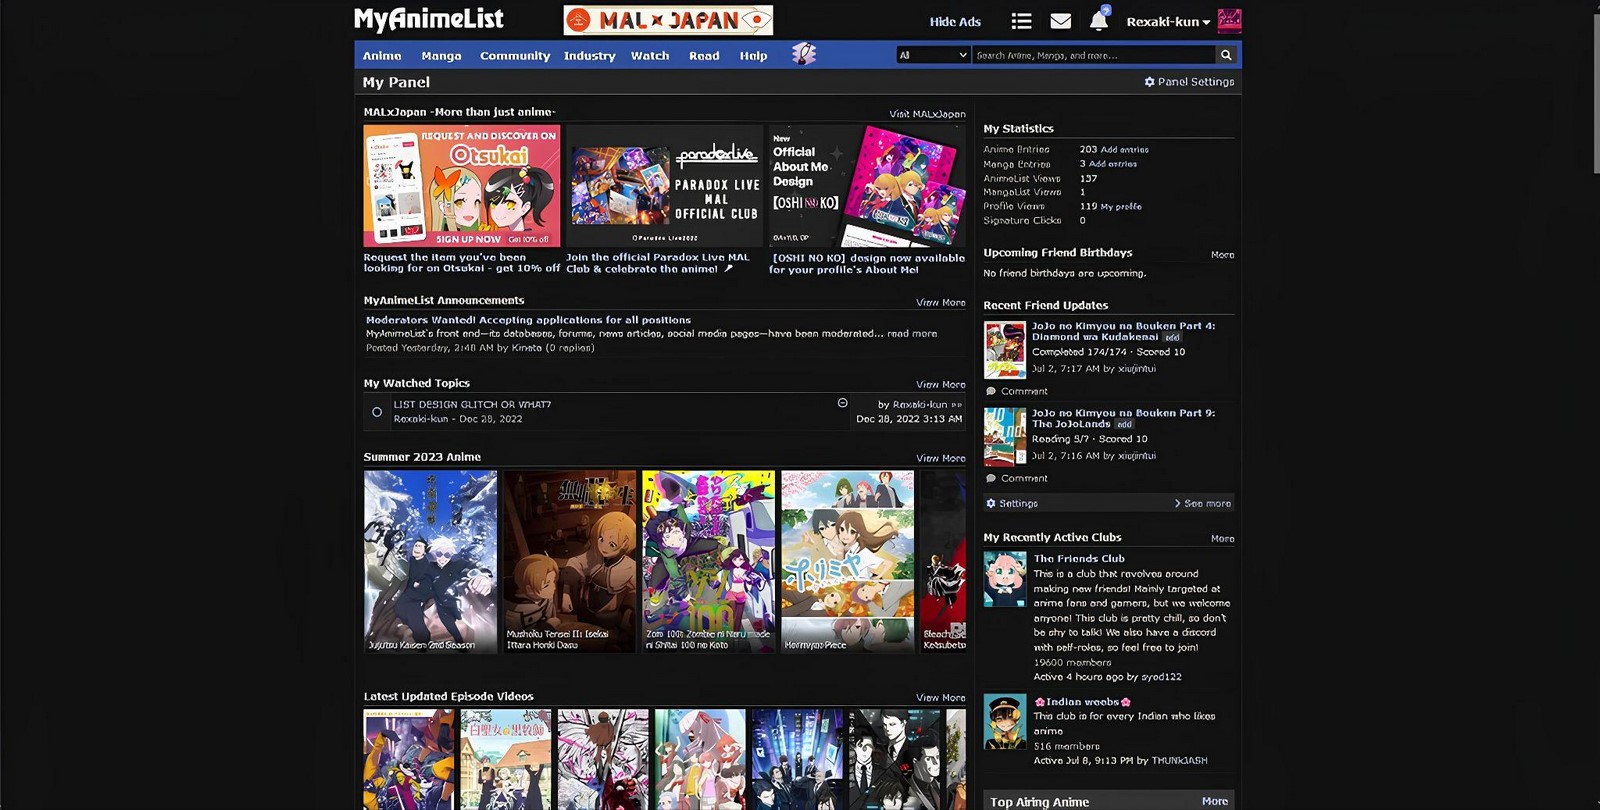This screenshot has height=810, width=1600.
Task: Open the Horimiya: Piece poster
Action: click(x=847, y=561)
